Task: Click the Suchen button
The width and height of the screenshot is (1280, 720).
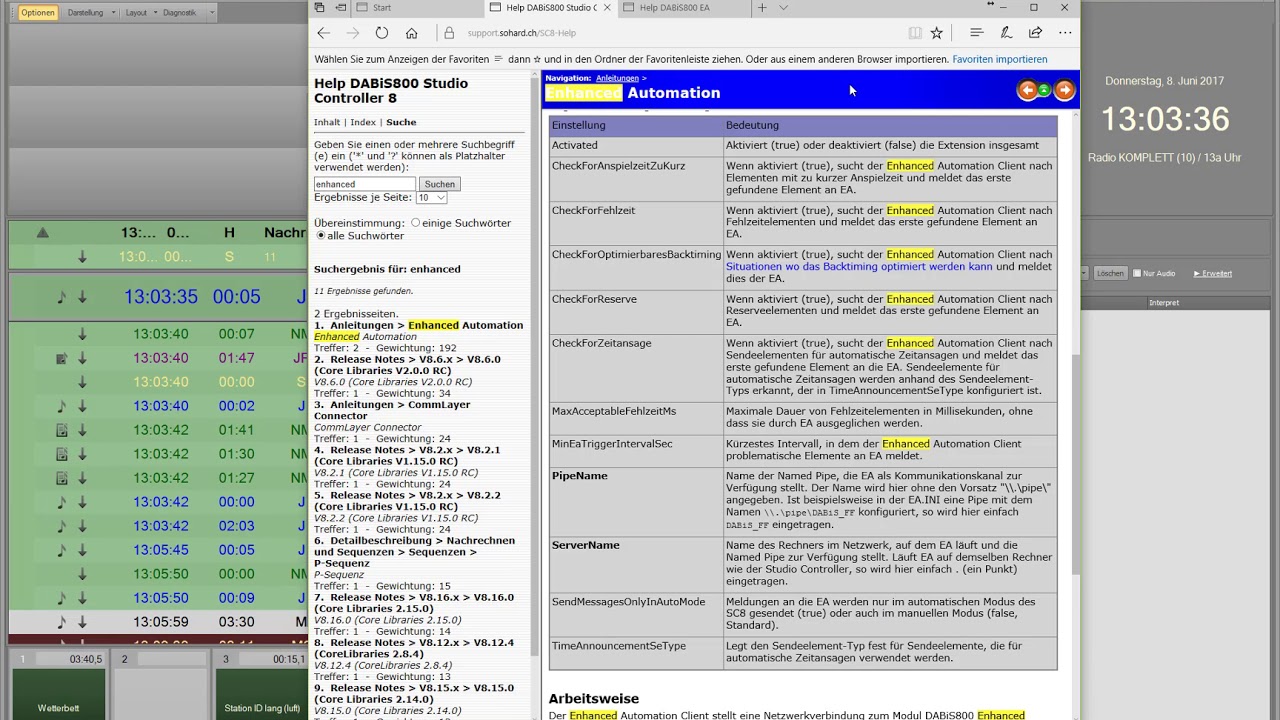Action: (439, 184)
